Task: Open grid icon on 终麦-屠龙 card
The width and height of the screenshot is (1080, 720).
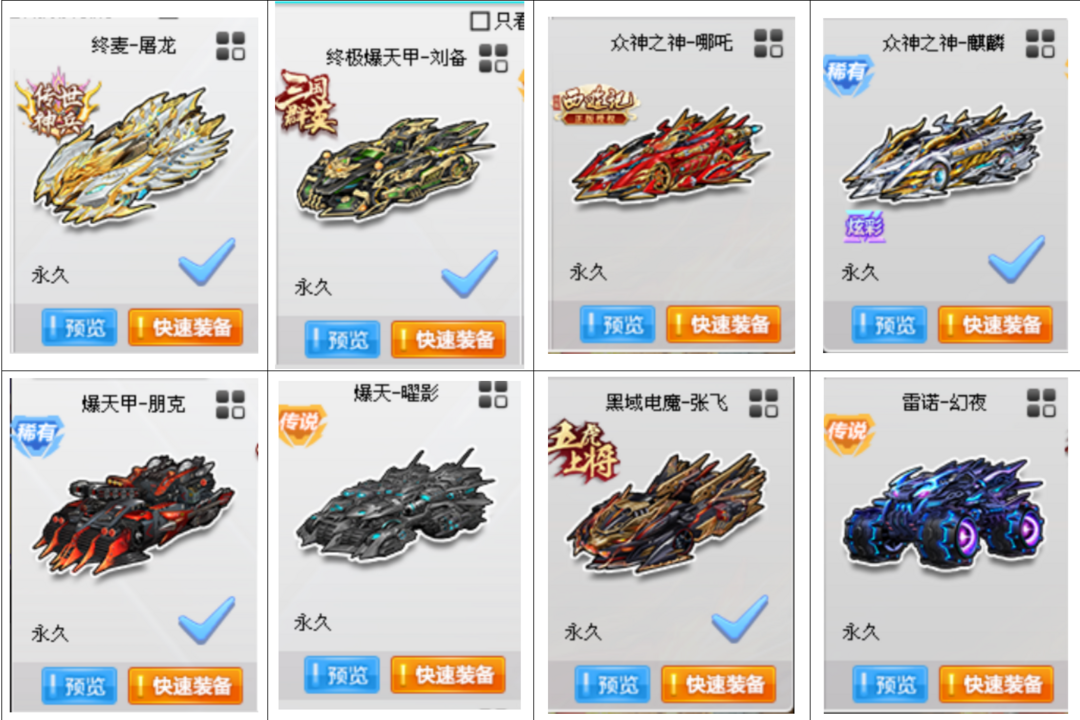Action: tap(230, 46)
